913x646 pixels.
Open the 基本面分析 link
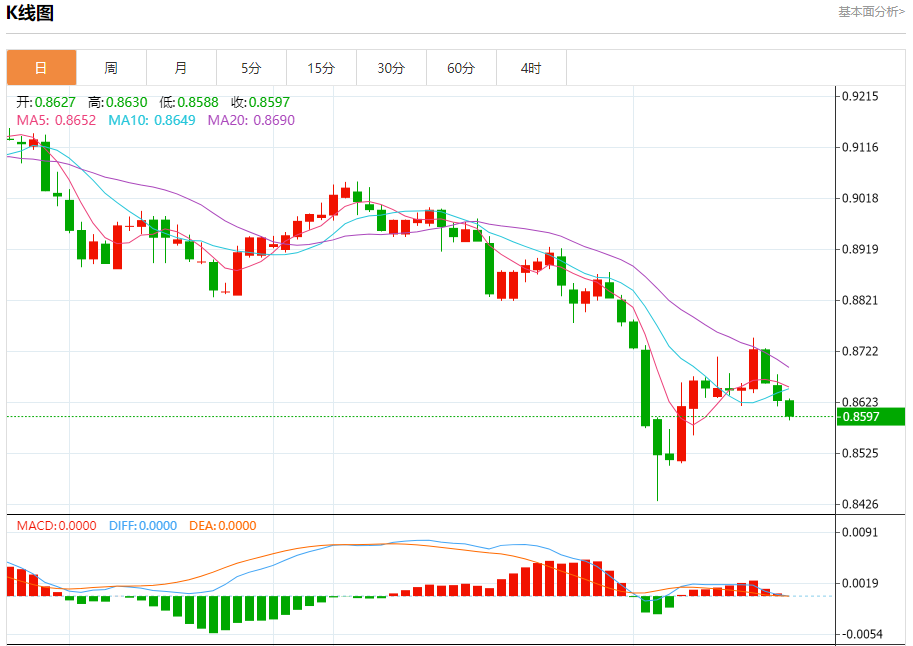click(x=871, y=12)
